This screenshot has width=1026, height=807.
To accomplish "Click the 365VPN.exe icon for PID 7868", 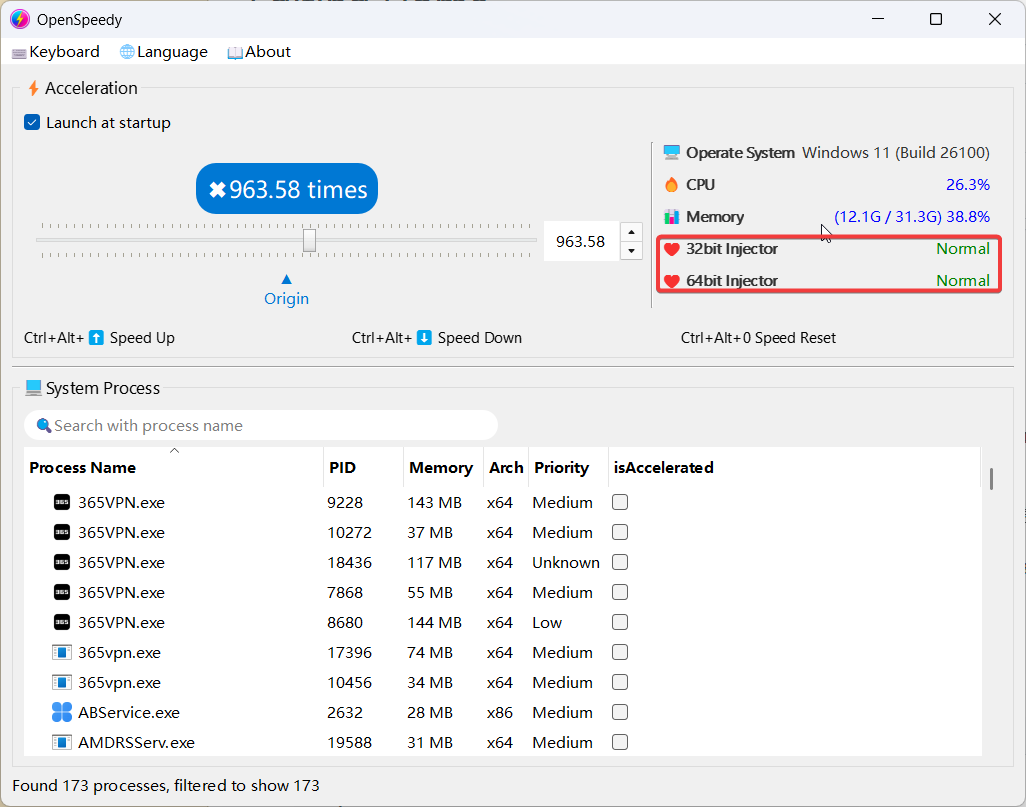I will [62, 592].
